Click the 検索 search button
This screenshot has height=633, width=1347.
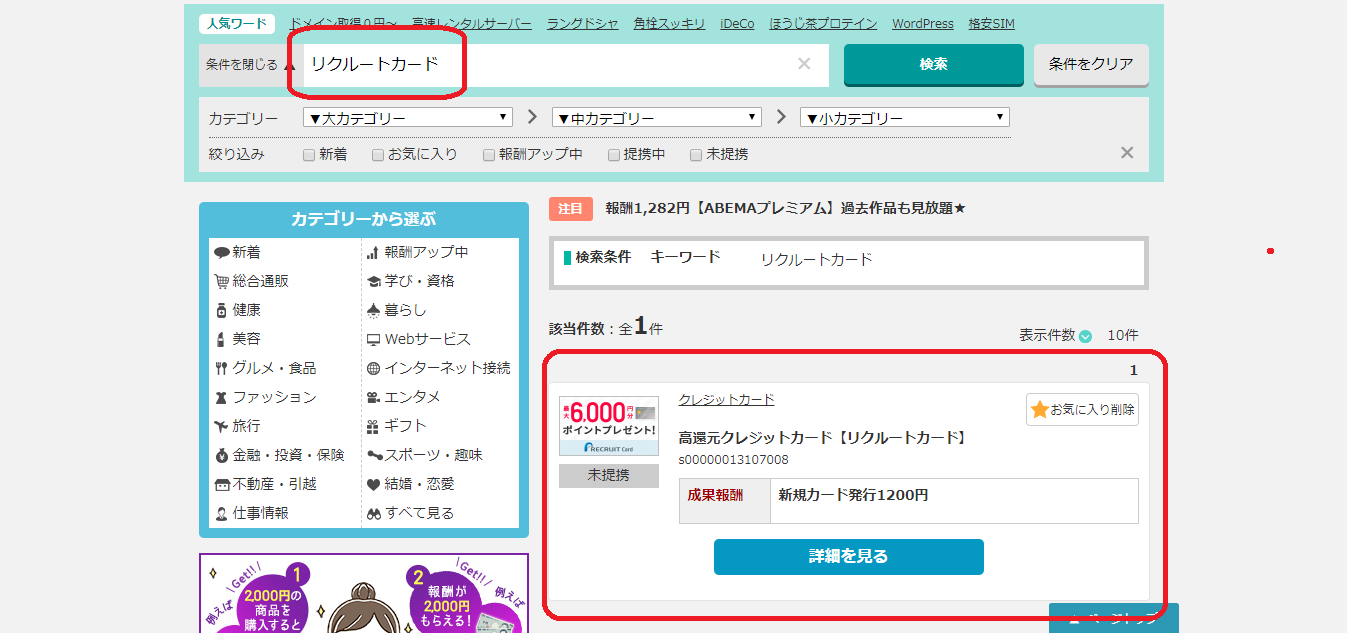(933, 64)
